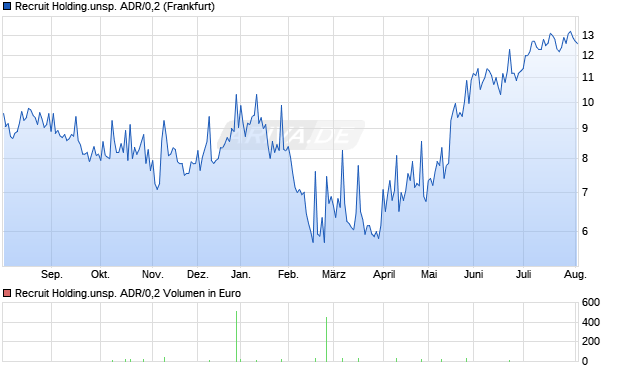Click the volume axis value 0
The image size is (620, 371).
[x=585, y=361]
